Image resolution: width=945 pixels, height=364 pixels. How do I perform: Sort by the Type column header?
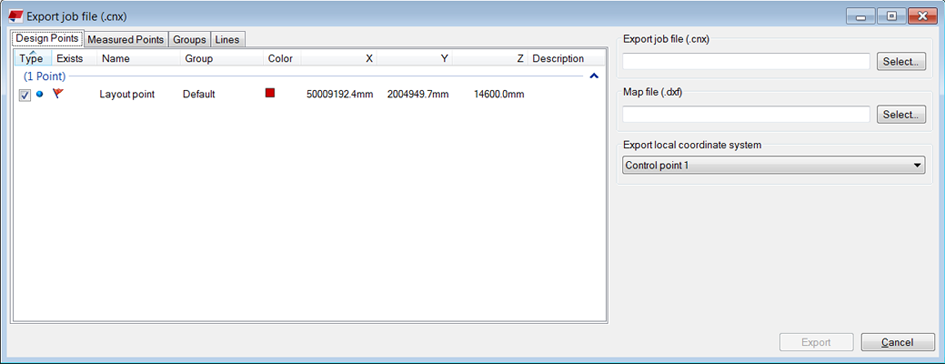click(32, 58)
